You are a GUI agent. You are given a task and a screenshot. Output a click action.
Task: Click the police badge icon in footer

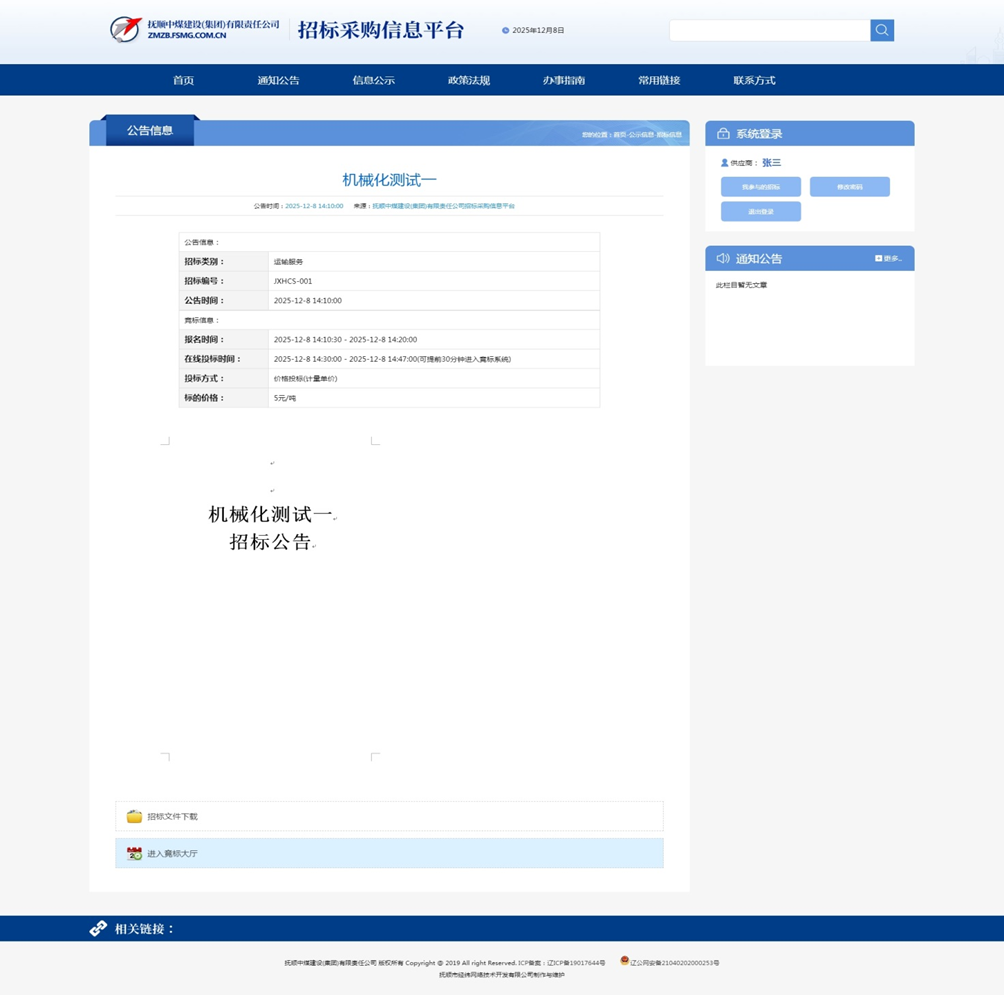point(624,960)
